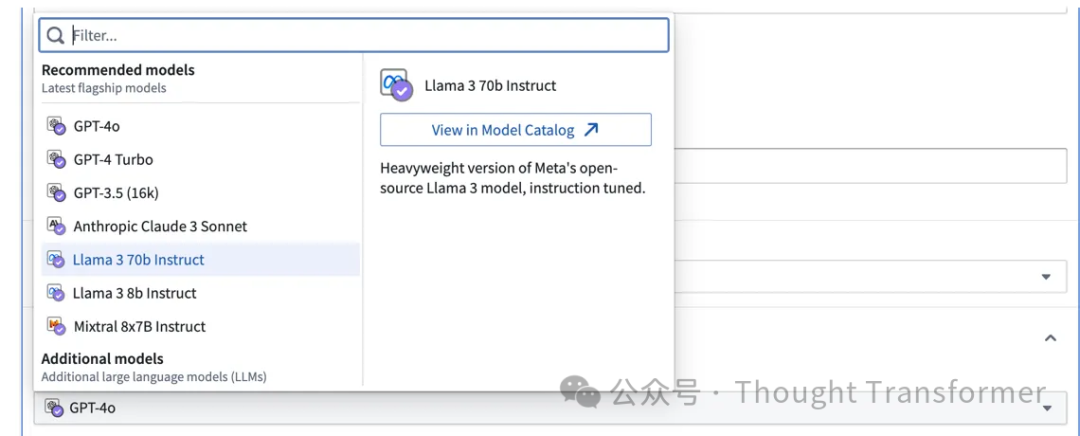The image size is (1080, 436).
Task: Pick Anthropic Claude 3 Sonnet model
Action: click(x=200, y=227)
